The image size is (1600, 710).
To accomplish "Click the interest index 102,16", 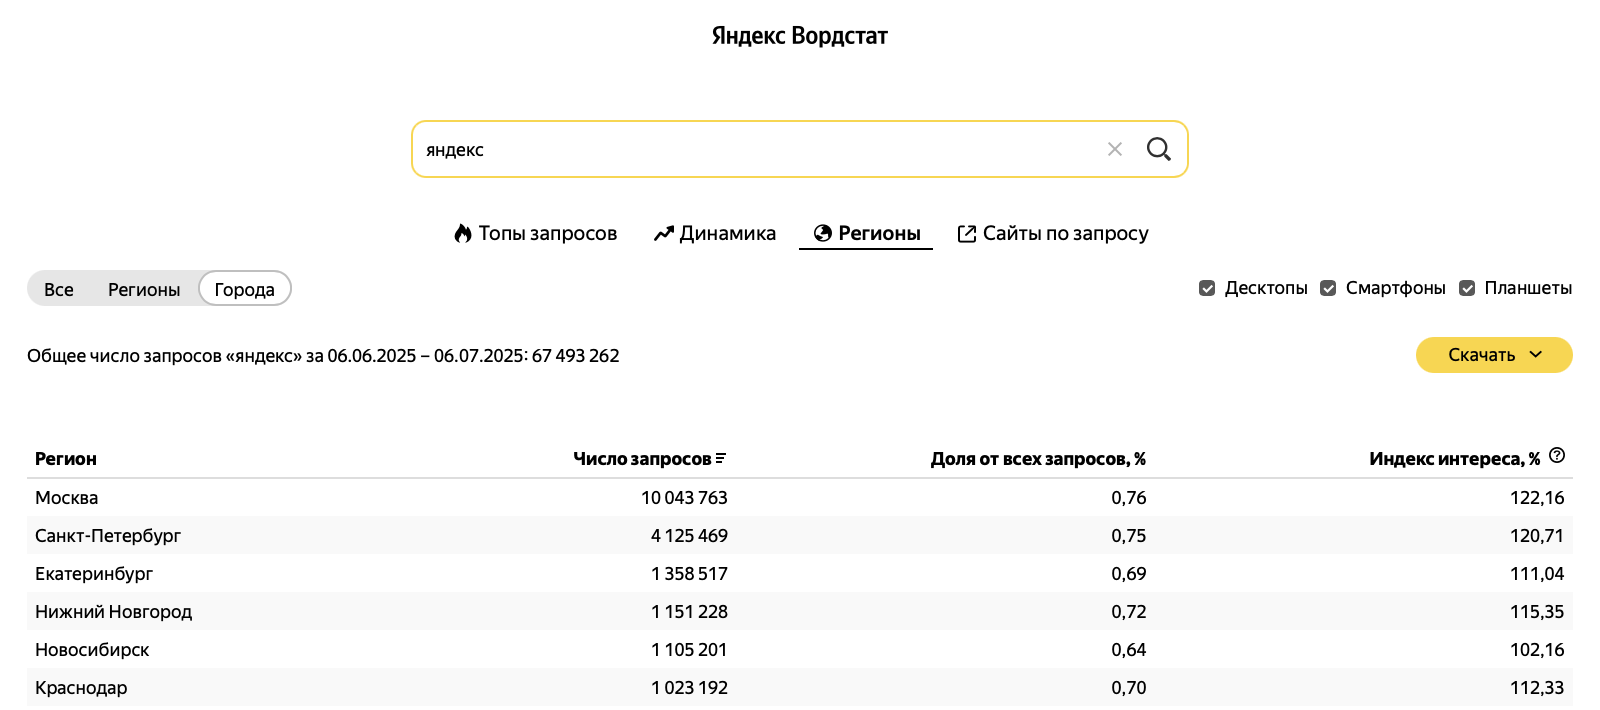I will point(1537,650).
